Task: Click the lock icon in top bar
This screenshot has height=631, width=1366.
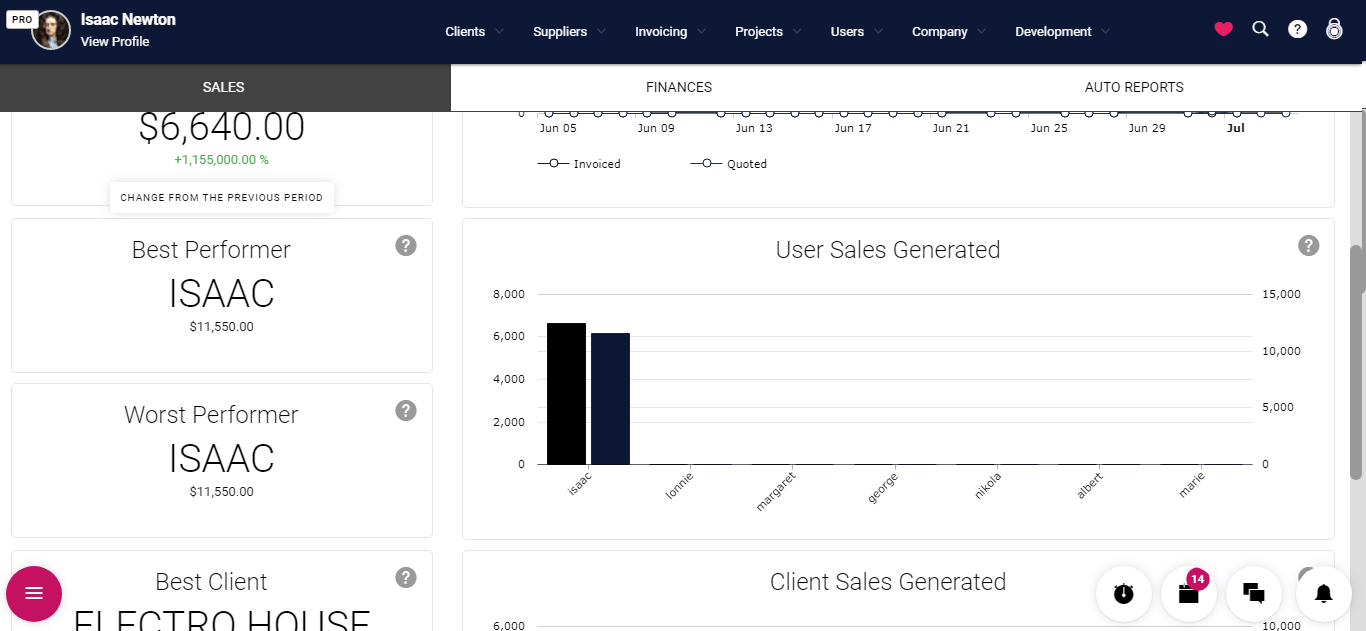Action: 1334,30
